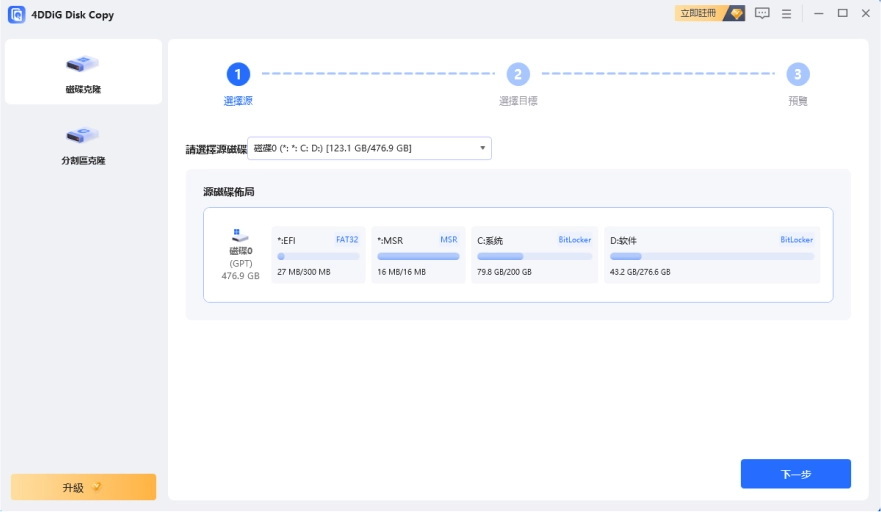
Task: Go to step 1 選擇源
Action: pyautogui.click(x=238, y=75)
